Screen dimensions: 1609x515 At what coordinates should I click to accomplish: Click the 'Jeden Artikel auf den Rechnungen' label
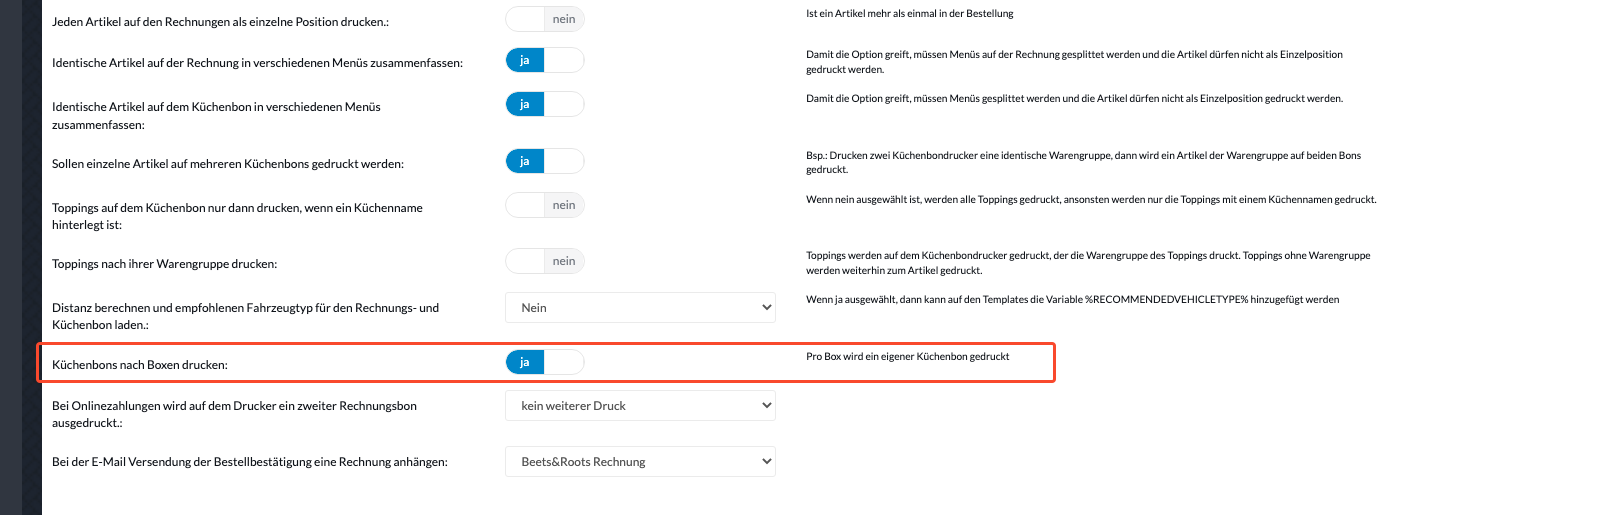pyautogui.click(x=221, y=22)
